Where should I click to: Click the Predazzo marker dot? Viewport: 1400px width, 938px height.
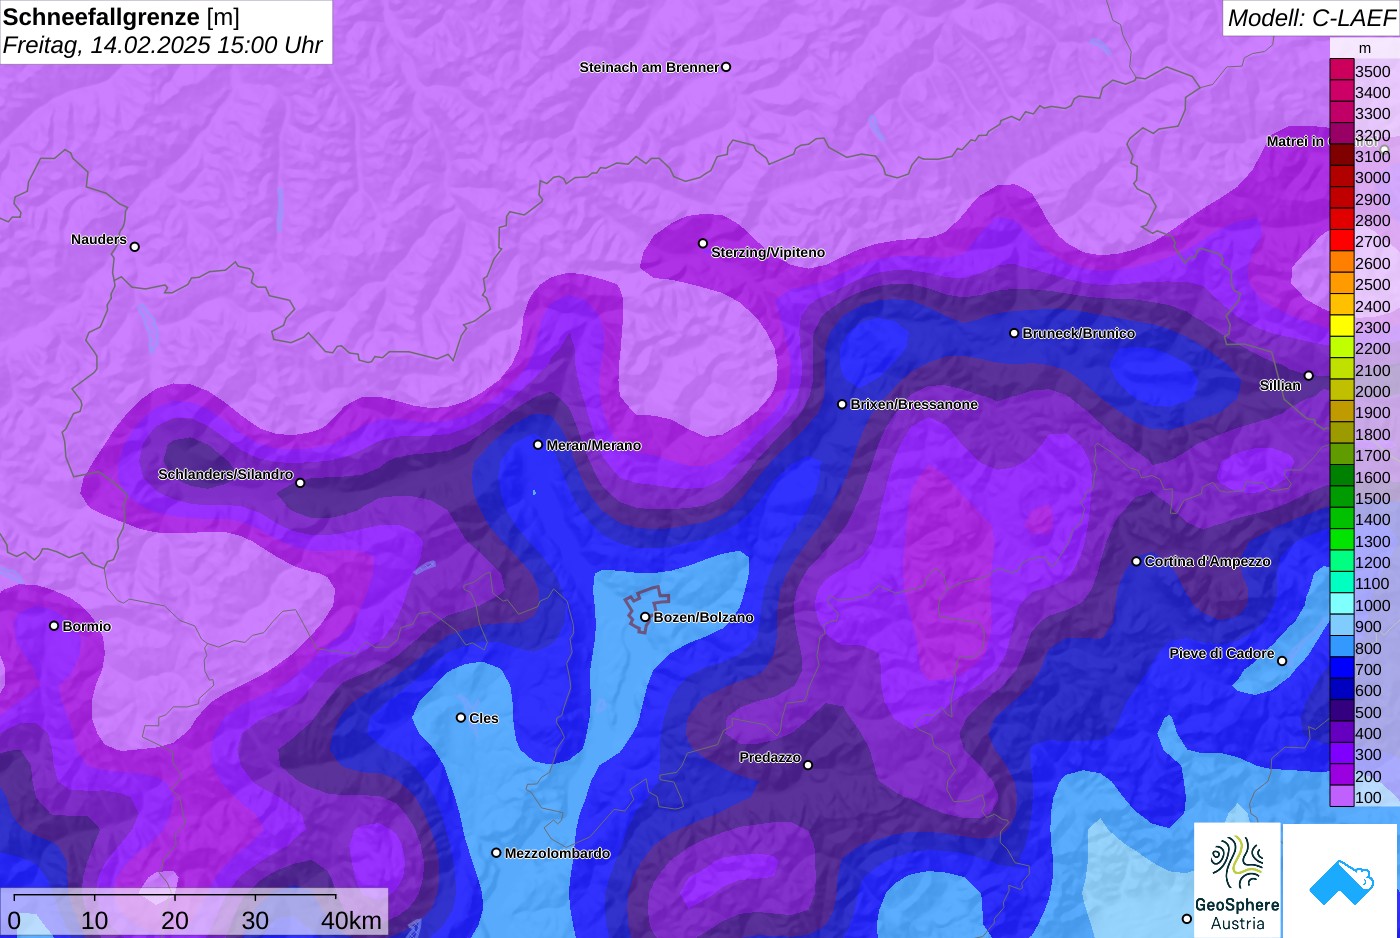pos(808,765)
